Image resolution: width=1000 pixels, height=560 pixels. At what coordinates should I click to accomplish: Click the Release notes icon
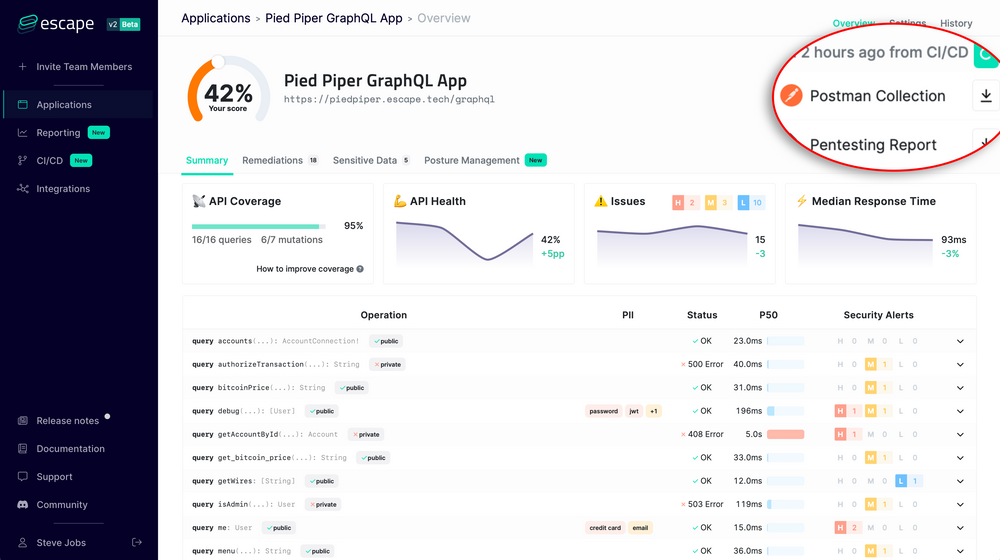pyautogui.click(x=22, y=421)
